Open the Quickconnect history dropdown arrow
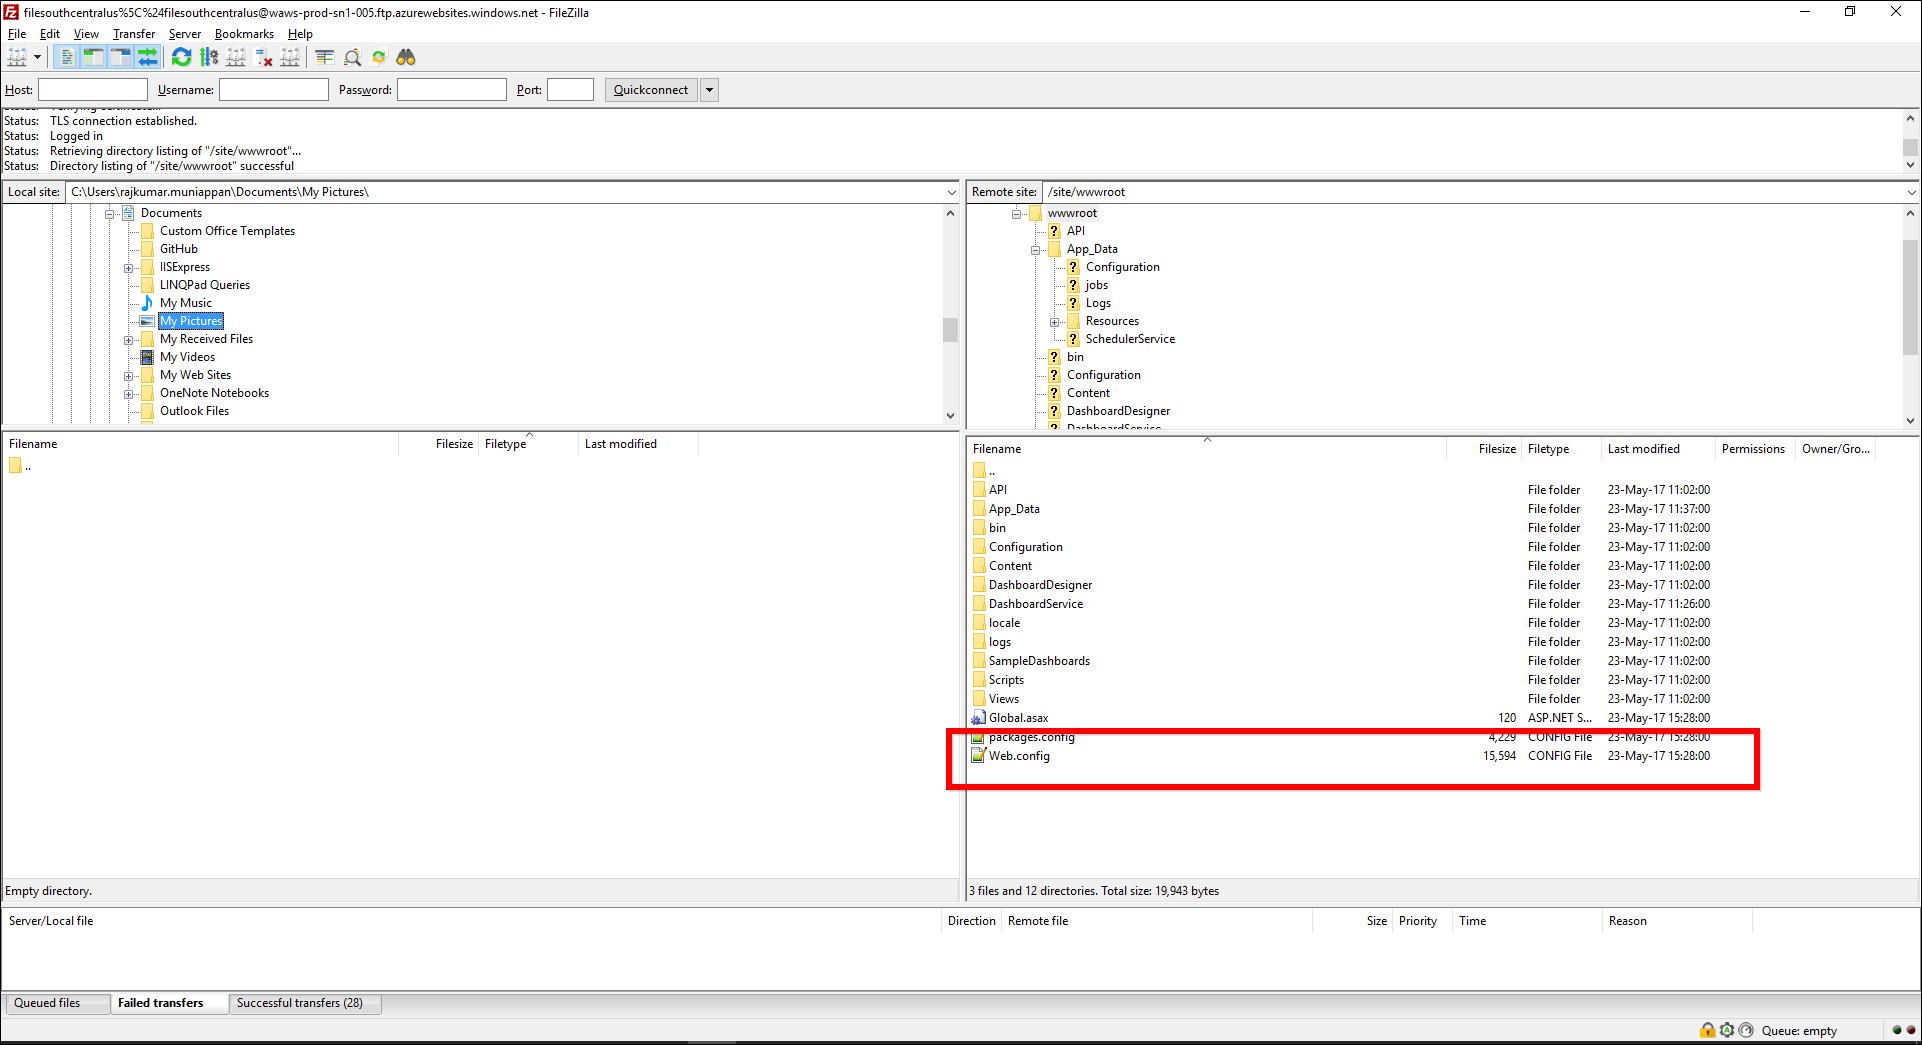Viewport: 1922px width, 1045px height. click(x=710, y=90)
